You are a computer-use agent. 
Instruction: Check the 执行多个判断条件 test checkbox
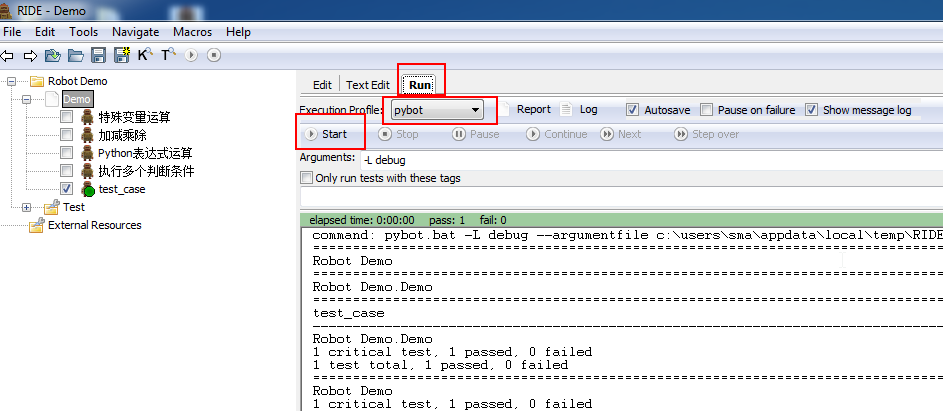coord(67,171)
